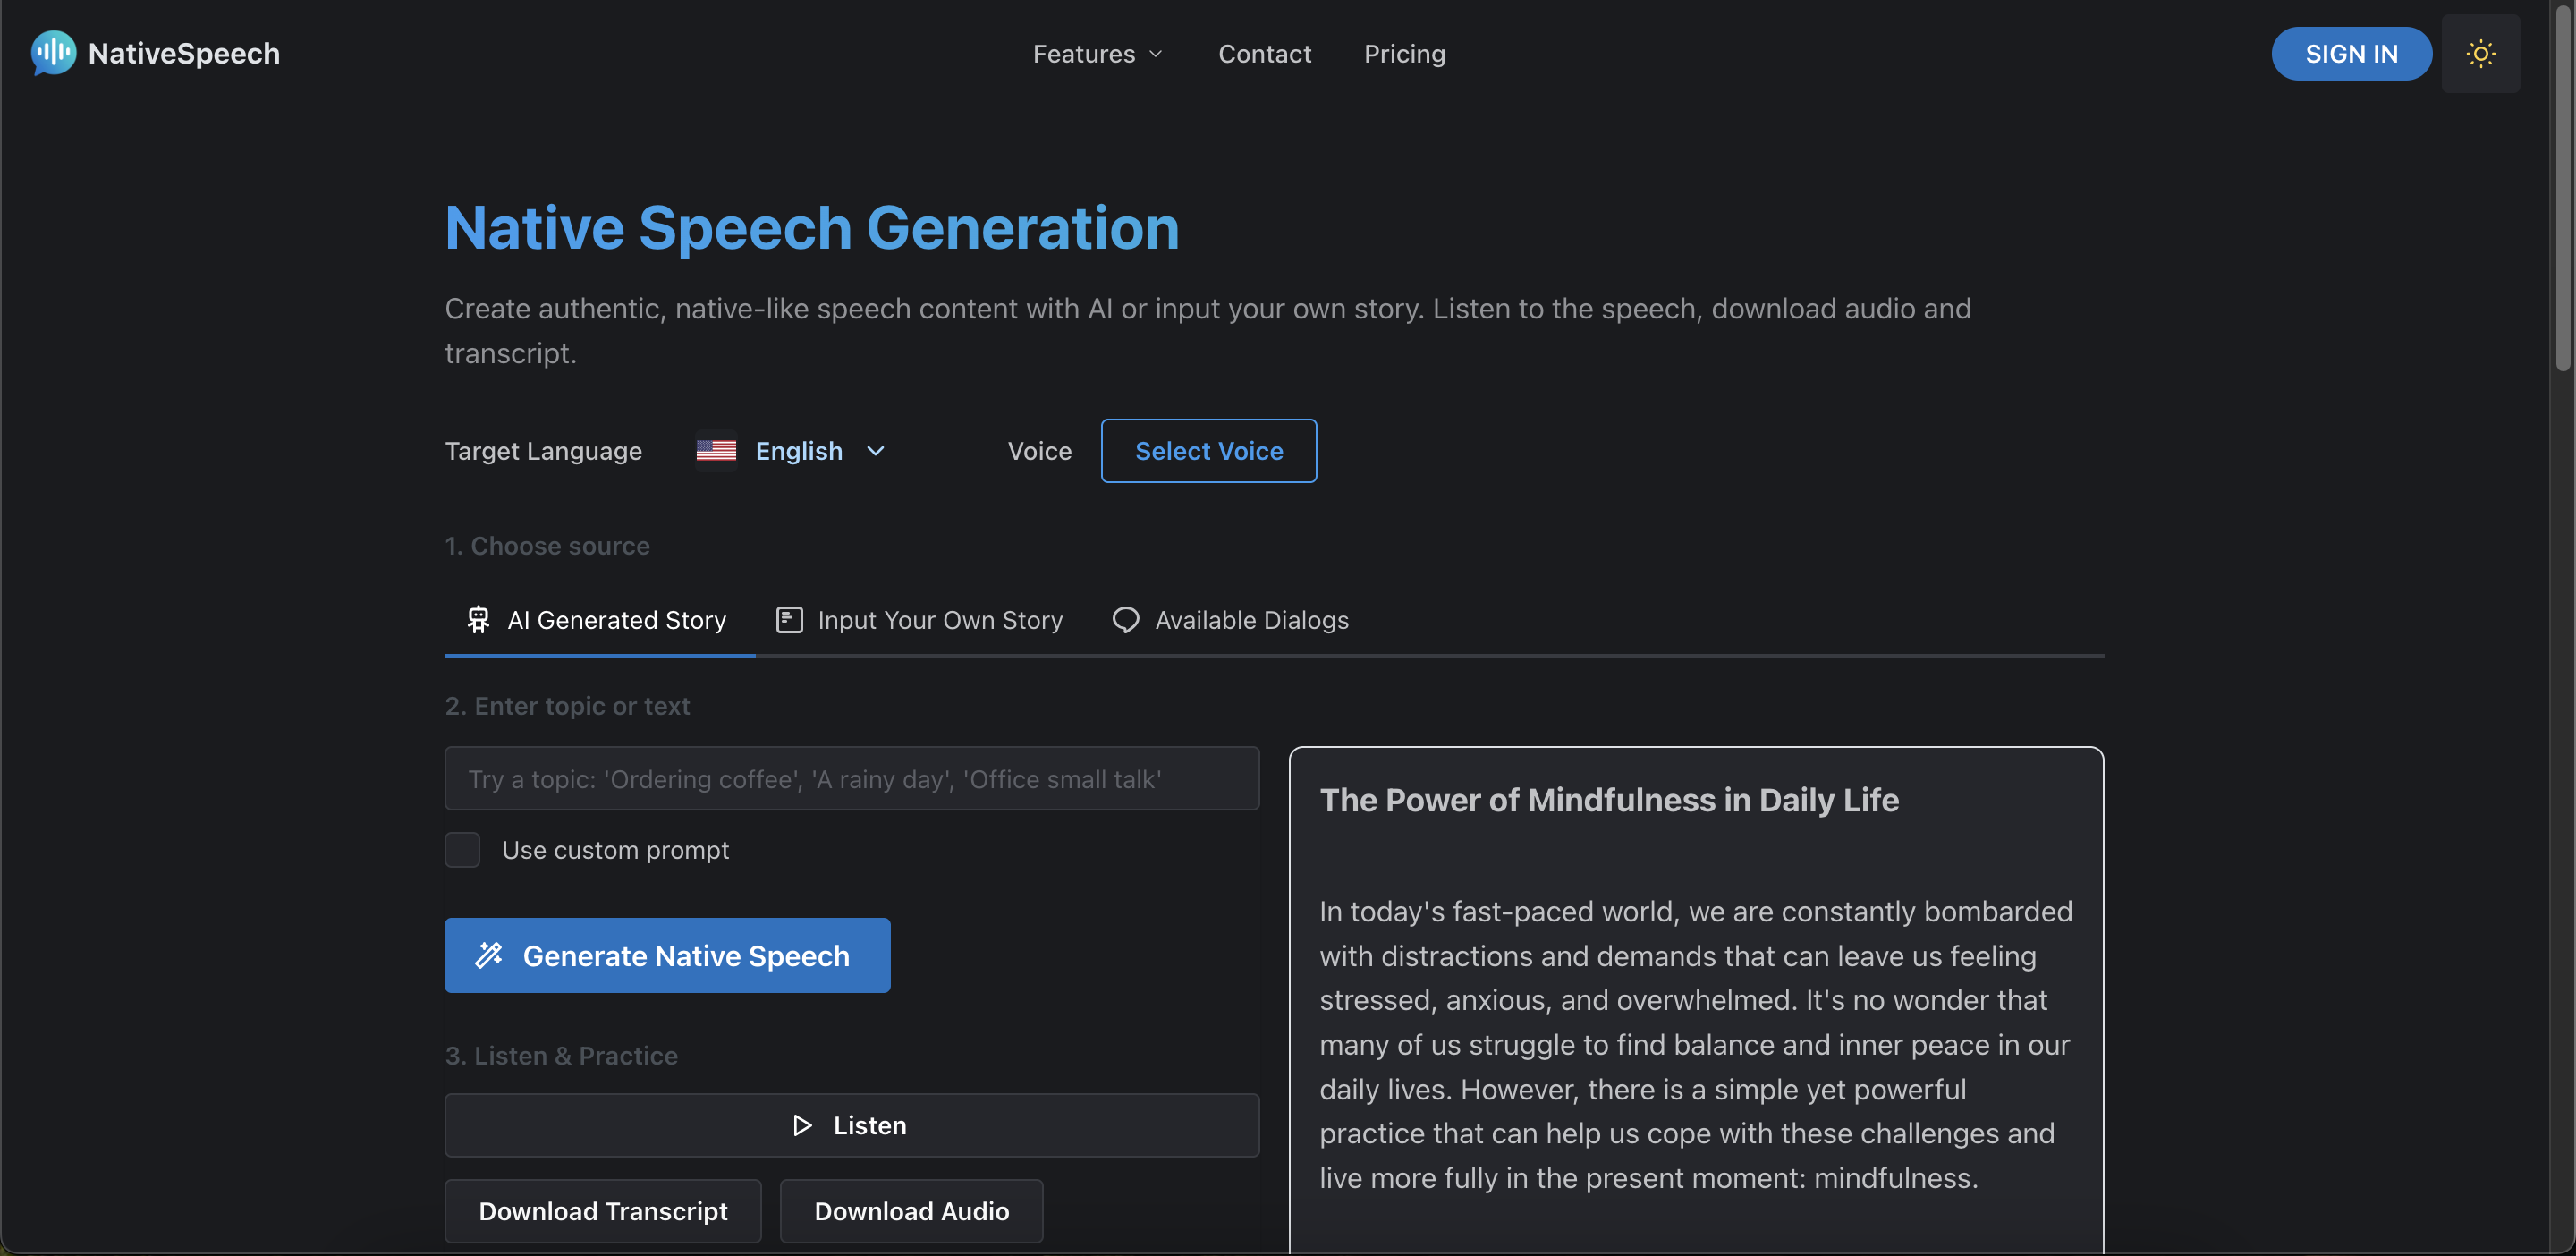Open the Pricing page
Viewport: 2576px width, 1256px height.
point(1404,53)
